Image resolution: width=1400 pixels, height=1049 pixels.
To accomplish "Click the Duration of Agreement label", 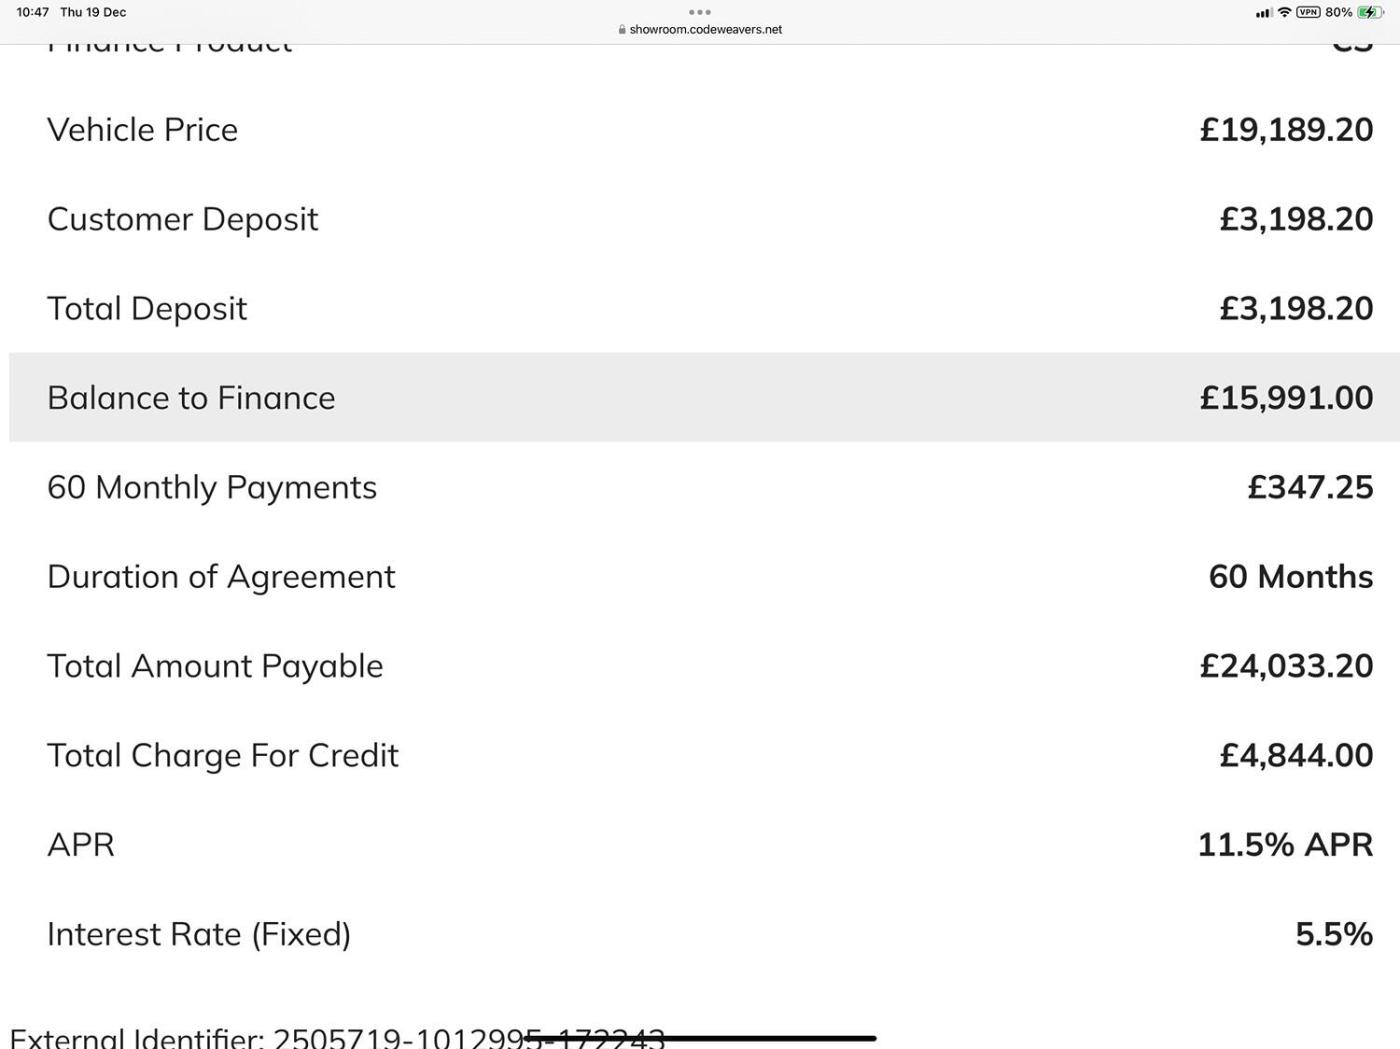I will pyautogui.click(x=221, y=577).
